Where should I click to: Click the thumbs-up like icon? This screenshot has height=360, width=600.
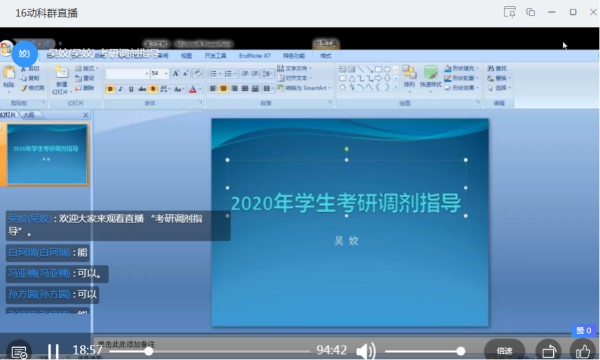(x=583, y=351)
